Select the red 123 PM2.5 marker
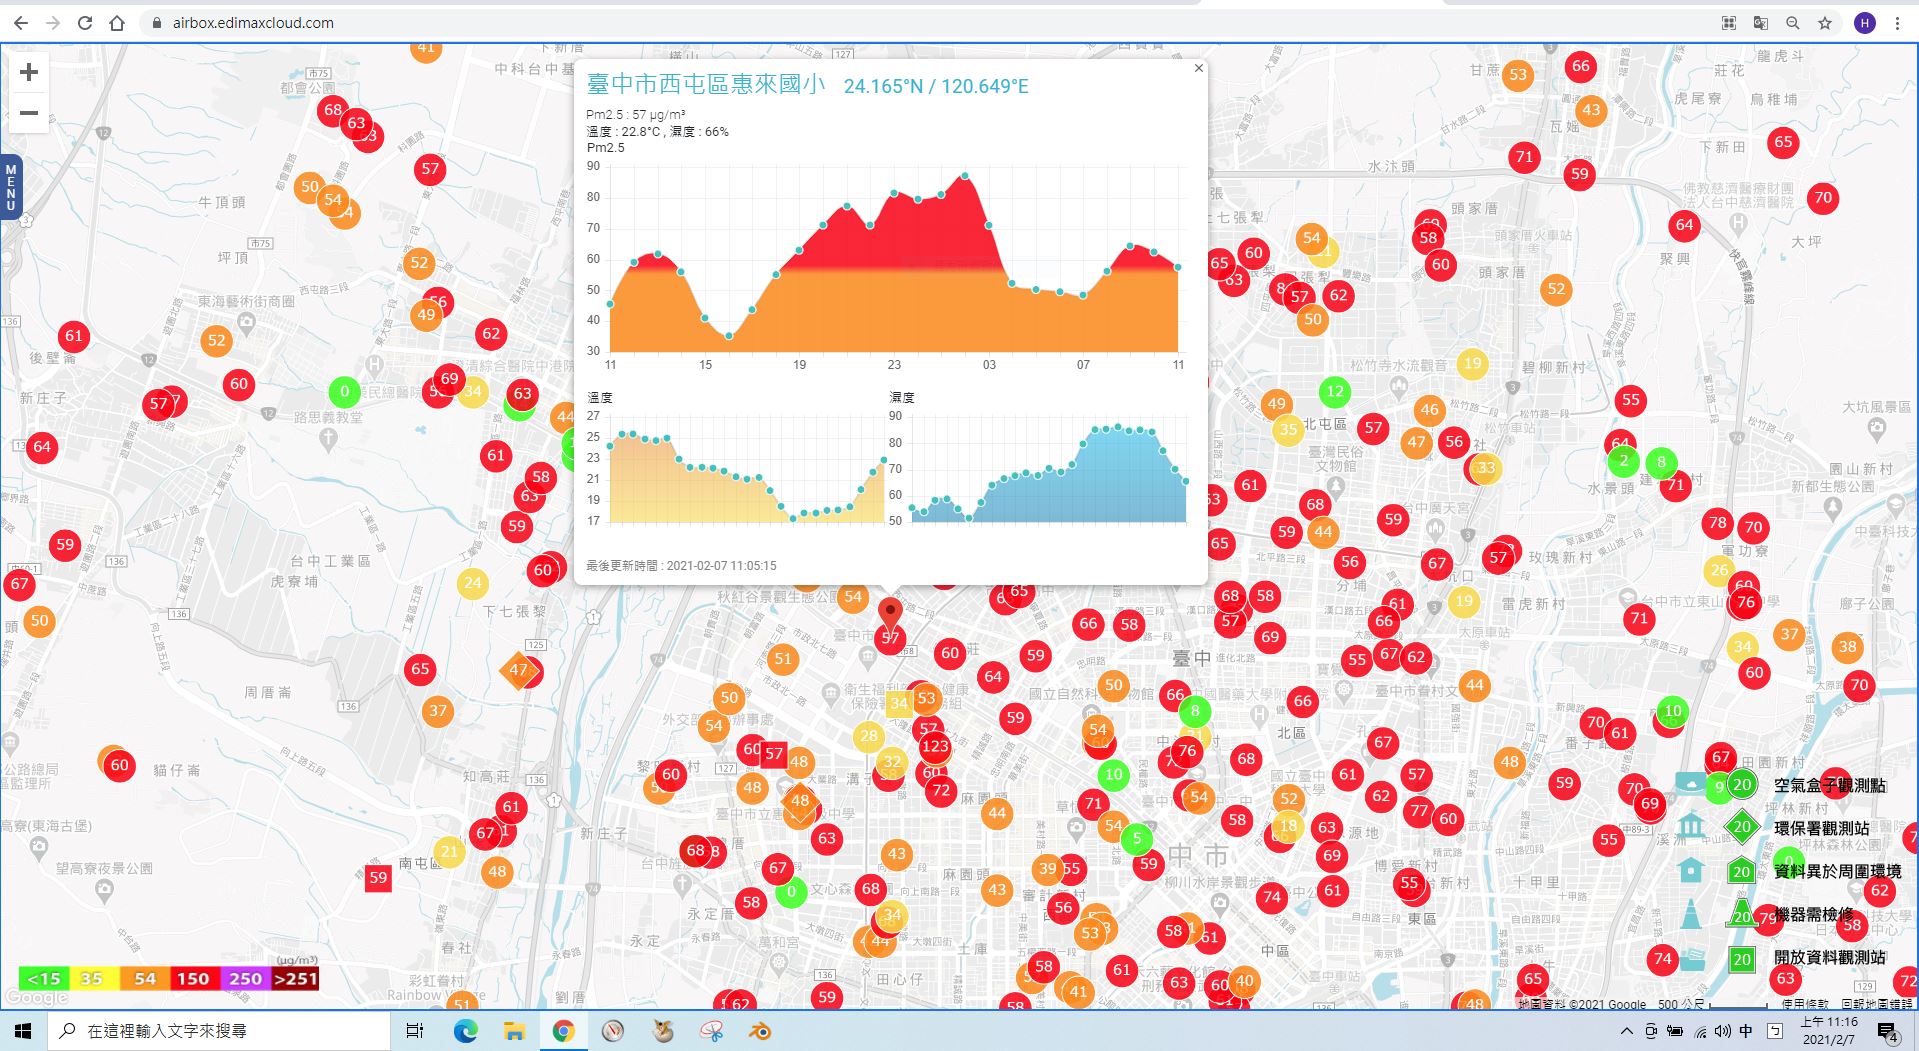Image resolution: width=1919 pixels, height=1051 pixels. pos(935,746)
